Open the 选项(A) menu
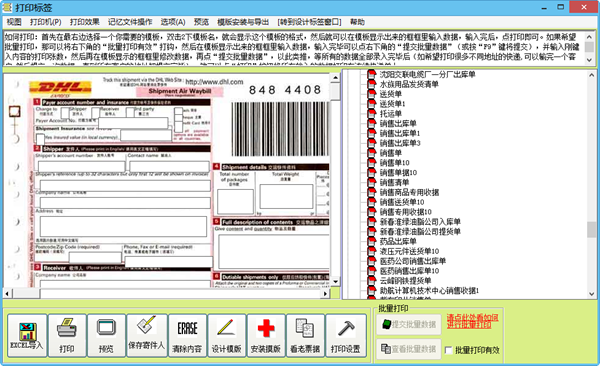This screenshot has width=600, height=366. coord(173,22)
